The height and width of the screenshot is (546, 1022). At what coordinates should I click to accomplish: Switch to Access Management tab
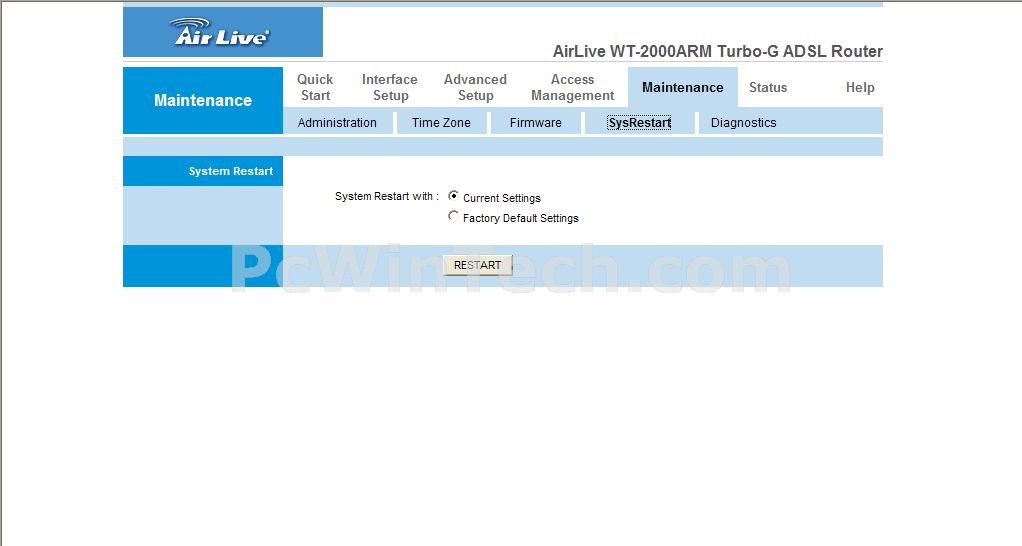(572, 87)
